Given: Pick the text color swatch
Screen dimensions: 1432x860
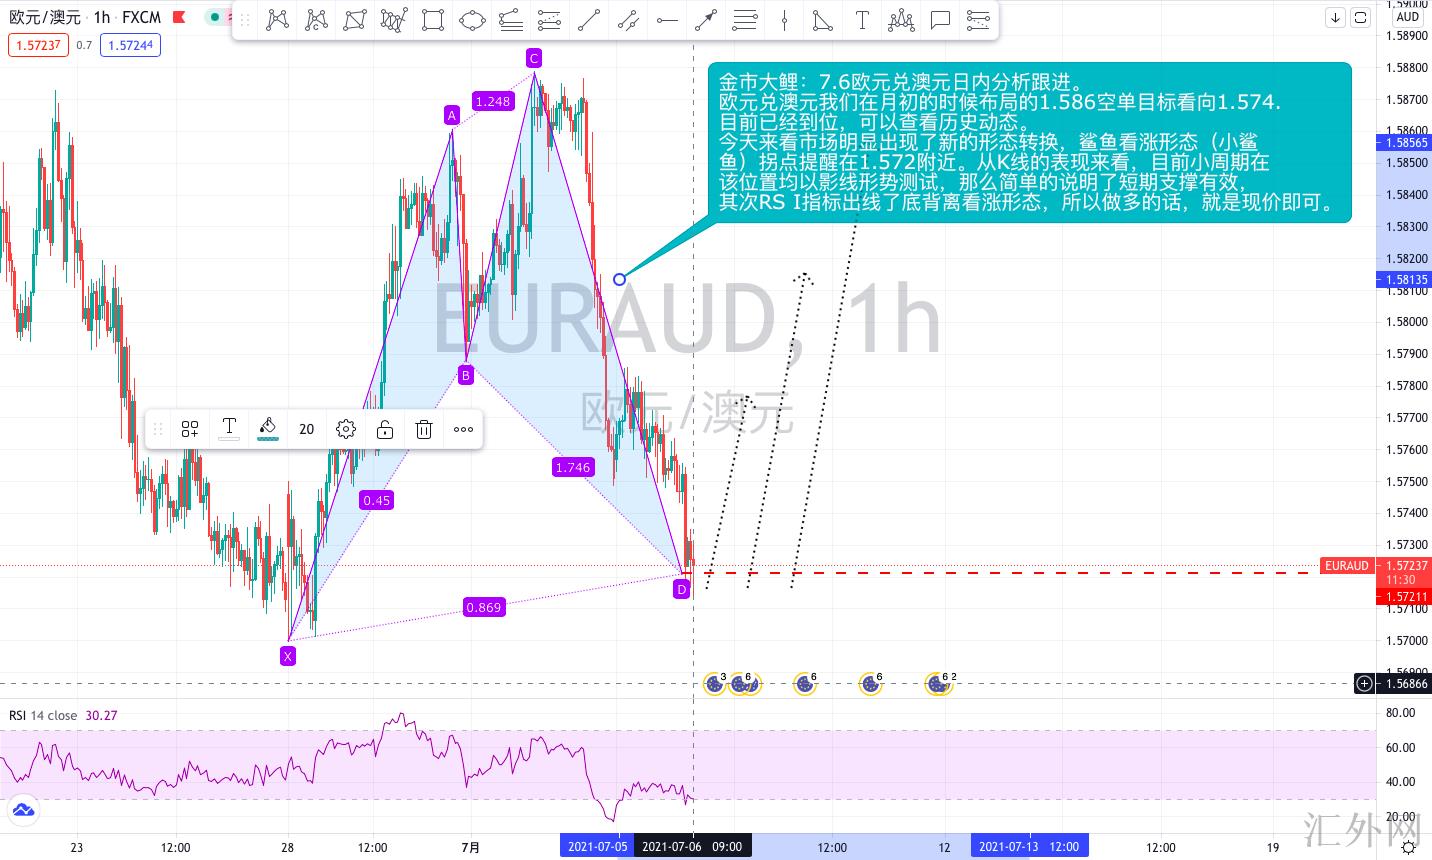Looking at the screenshot, I should pyautogui.click(x=229, y=429).
